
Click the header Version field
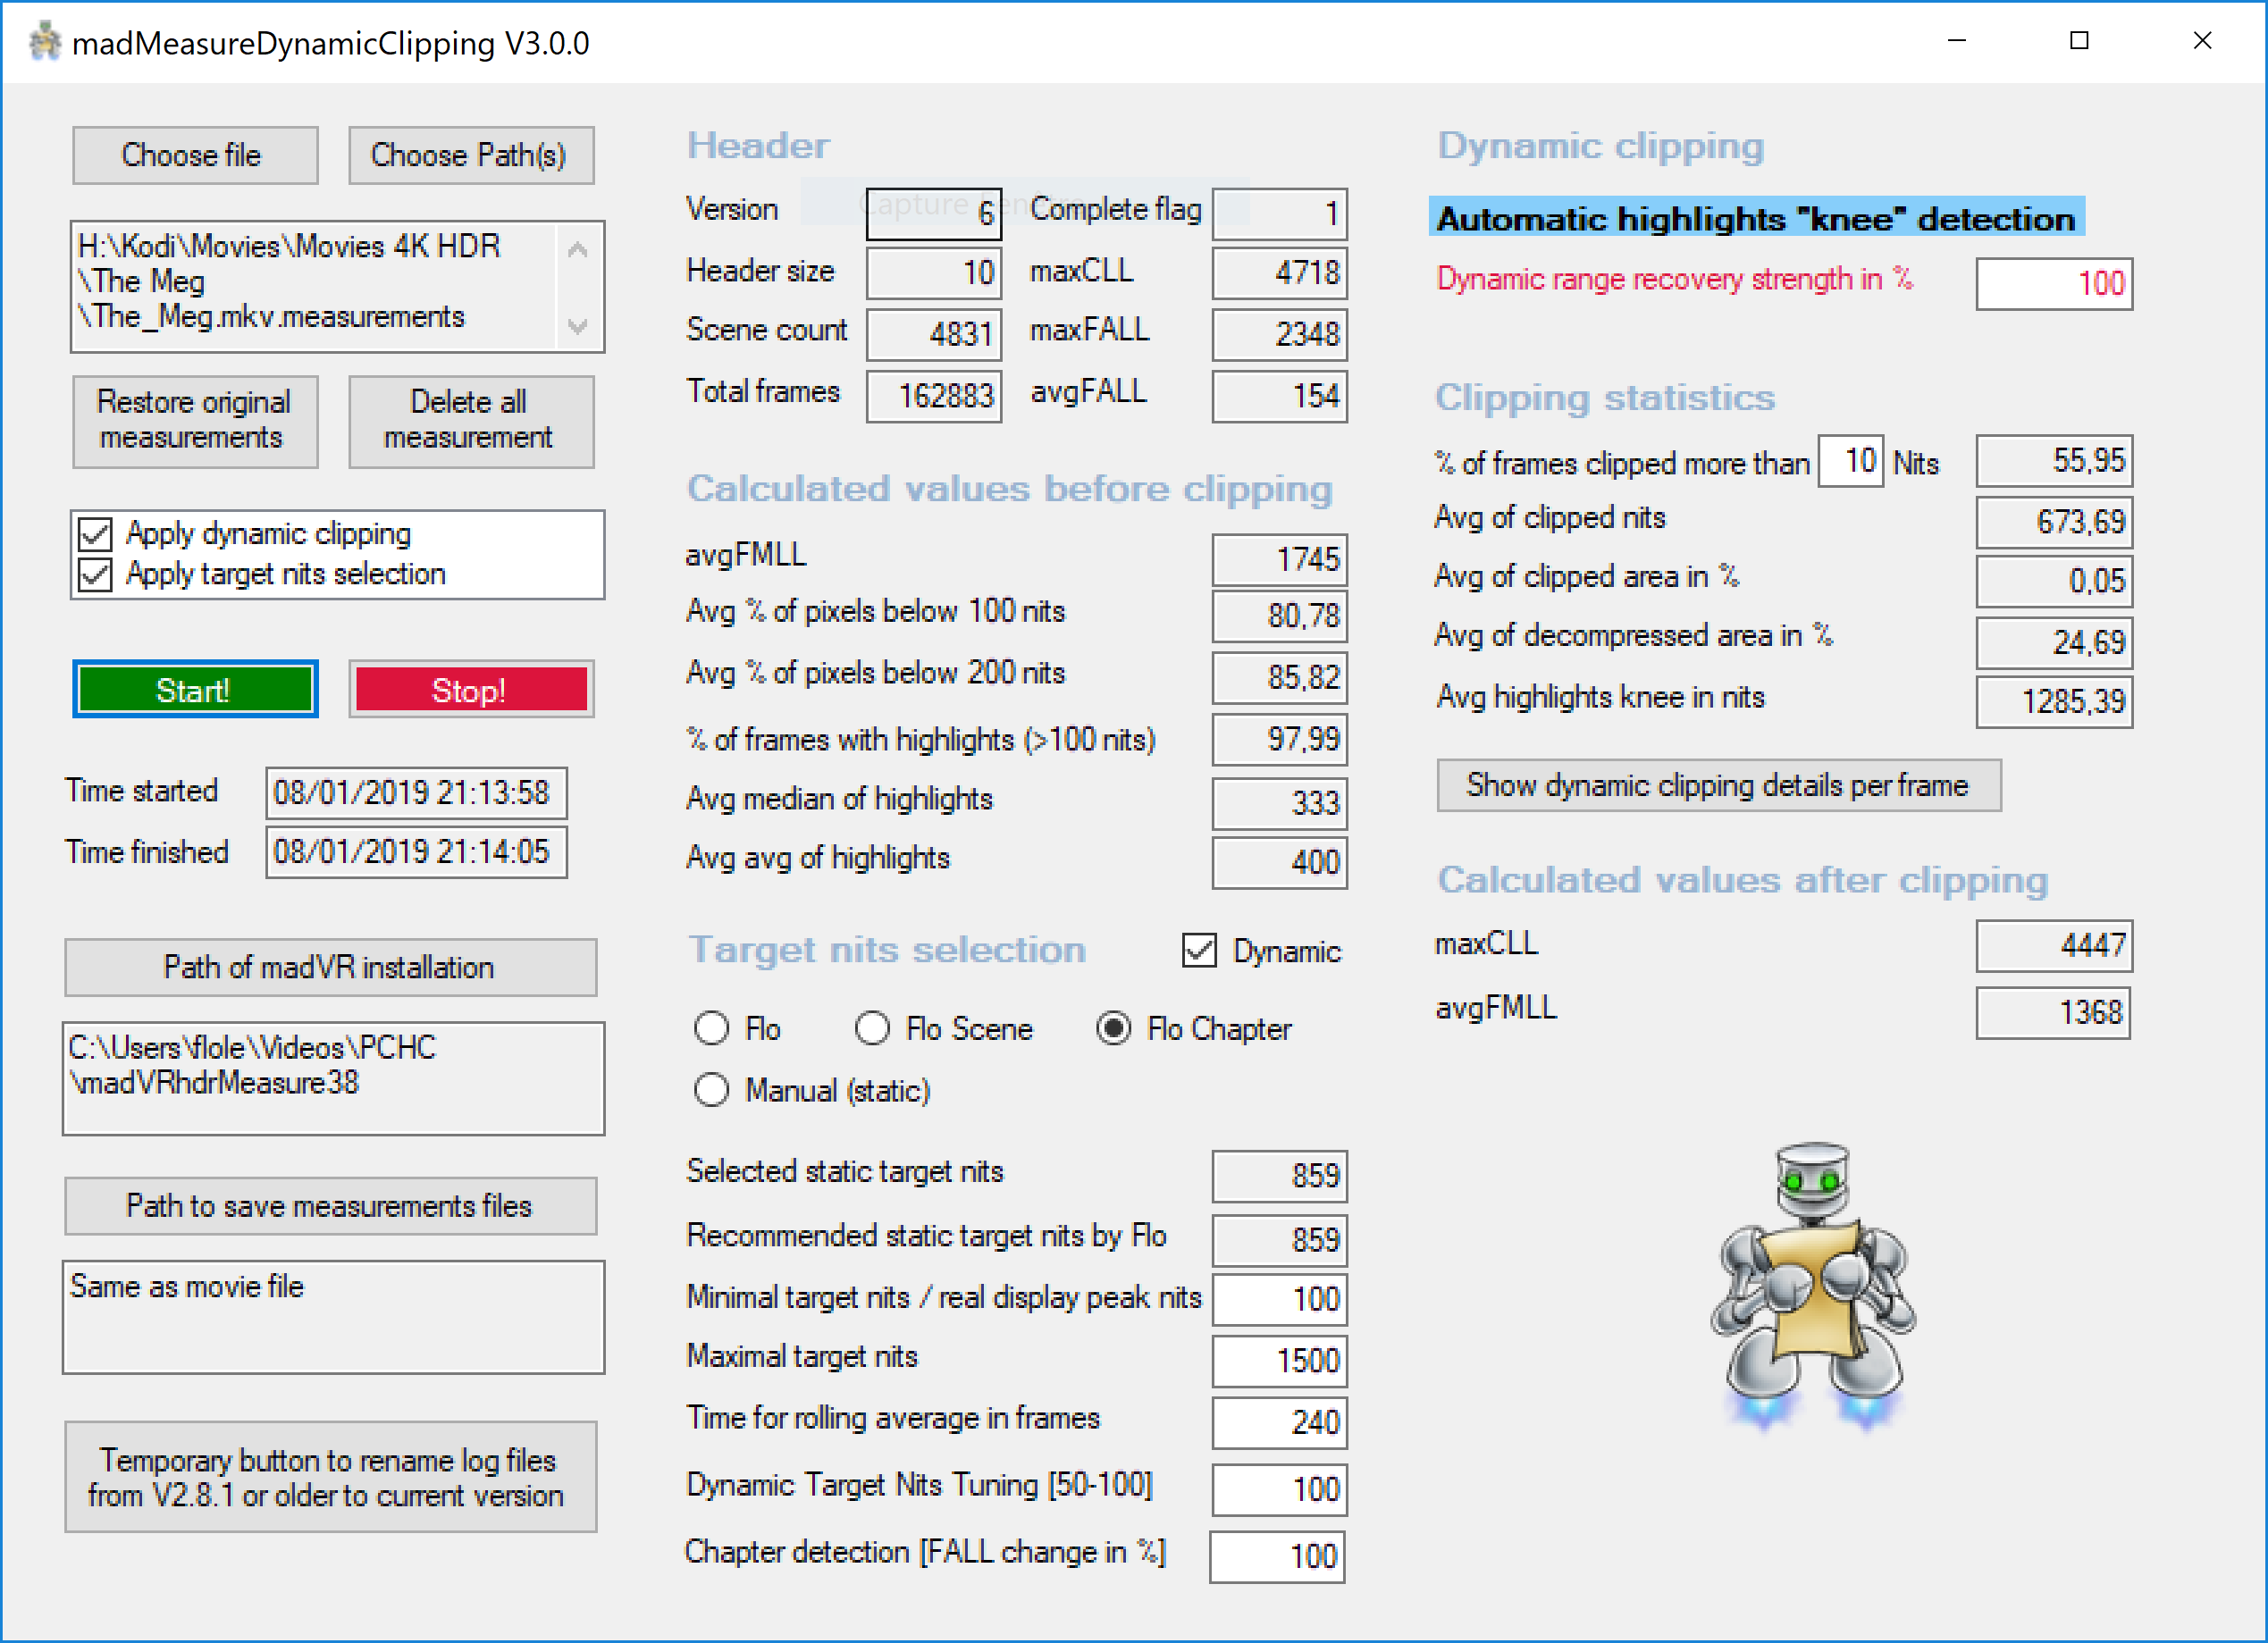[934, 213]
